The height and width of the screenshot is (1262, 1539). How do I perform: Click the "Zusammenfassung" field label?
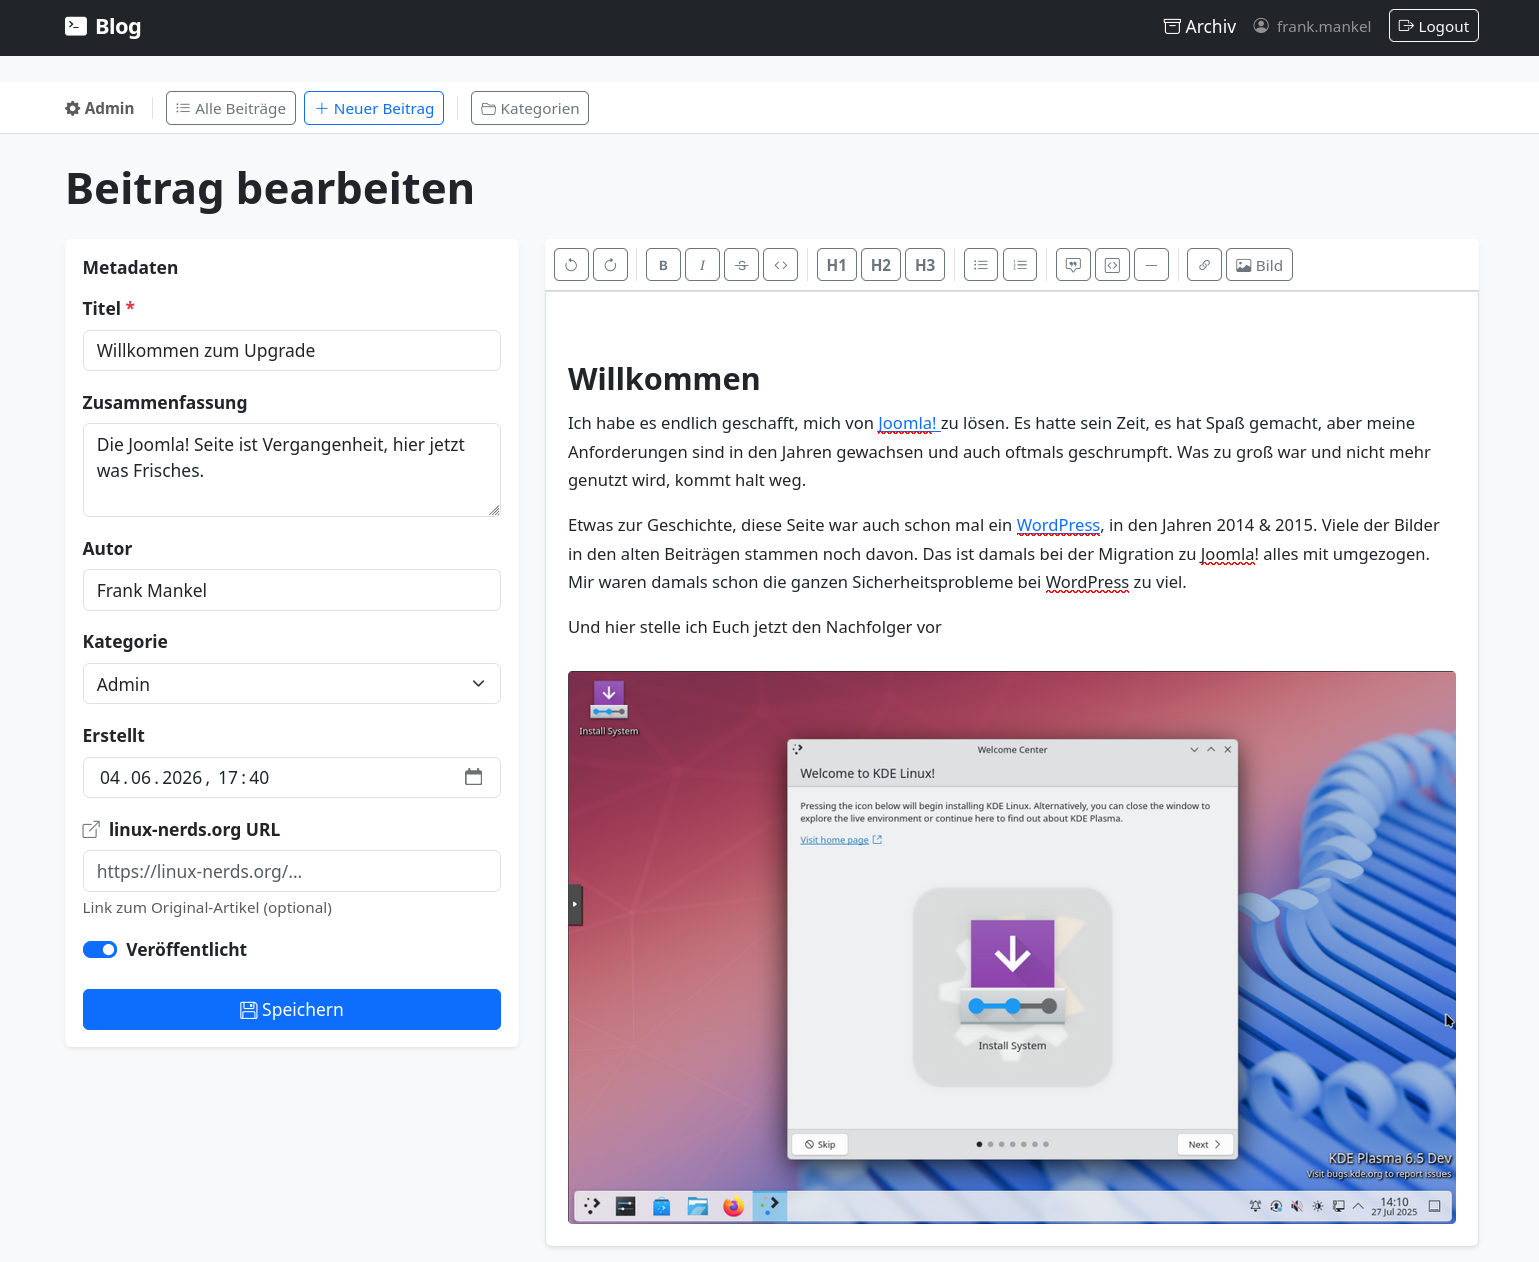pos(165,403)
